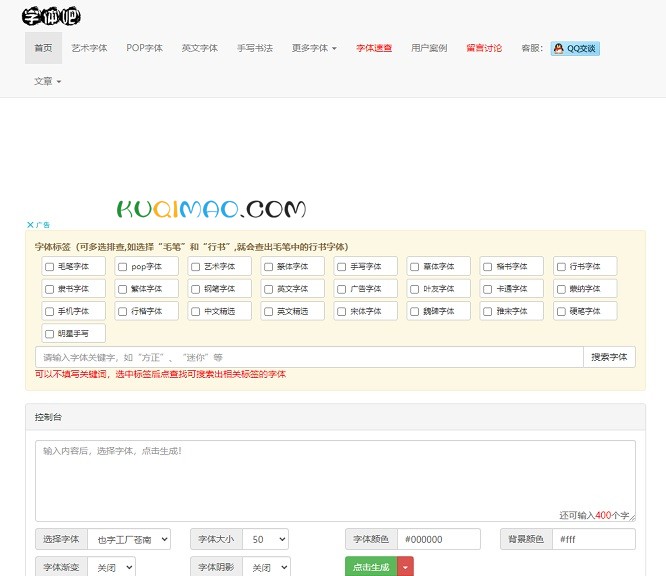Check the 艺术字体 tag checkbox
Viewport: 666px width, 576px height.
point(195,267)
